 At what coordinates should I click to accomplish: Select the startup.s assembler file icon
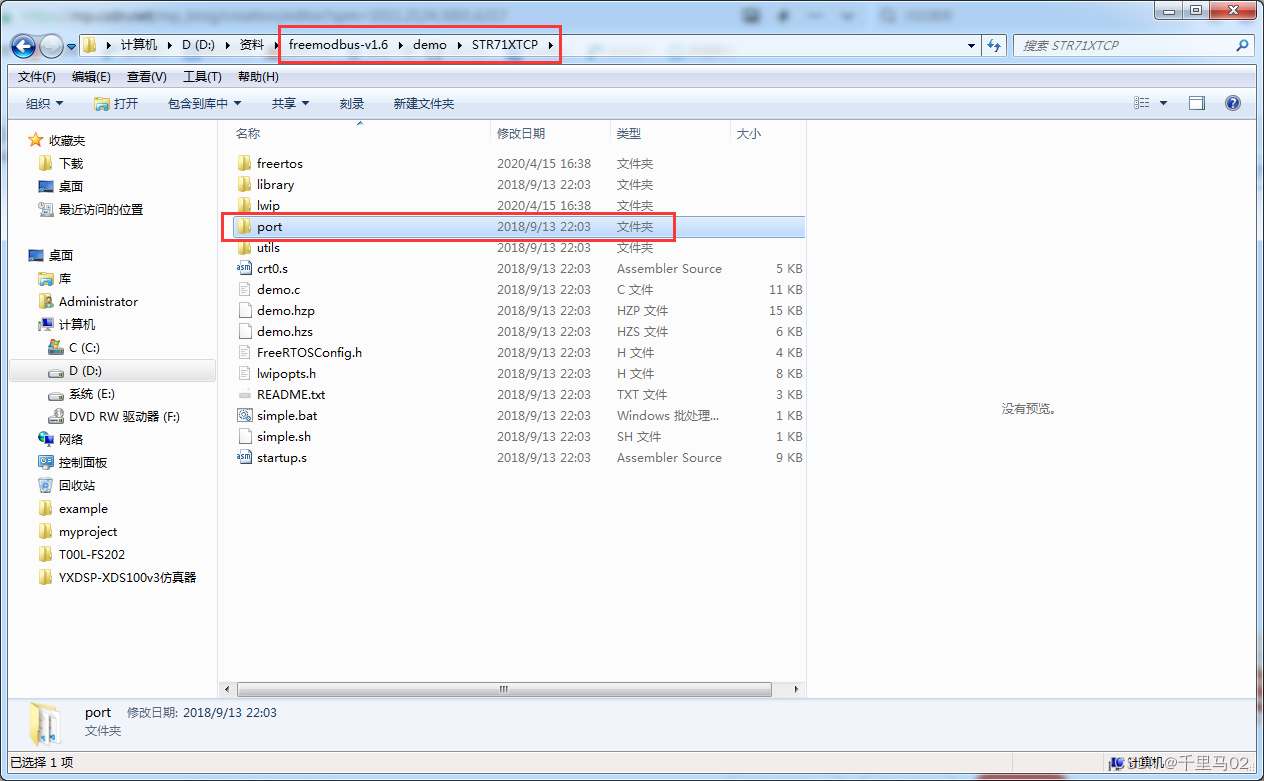tap(244, 457)
